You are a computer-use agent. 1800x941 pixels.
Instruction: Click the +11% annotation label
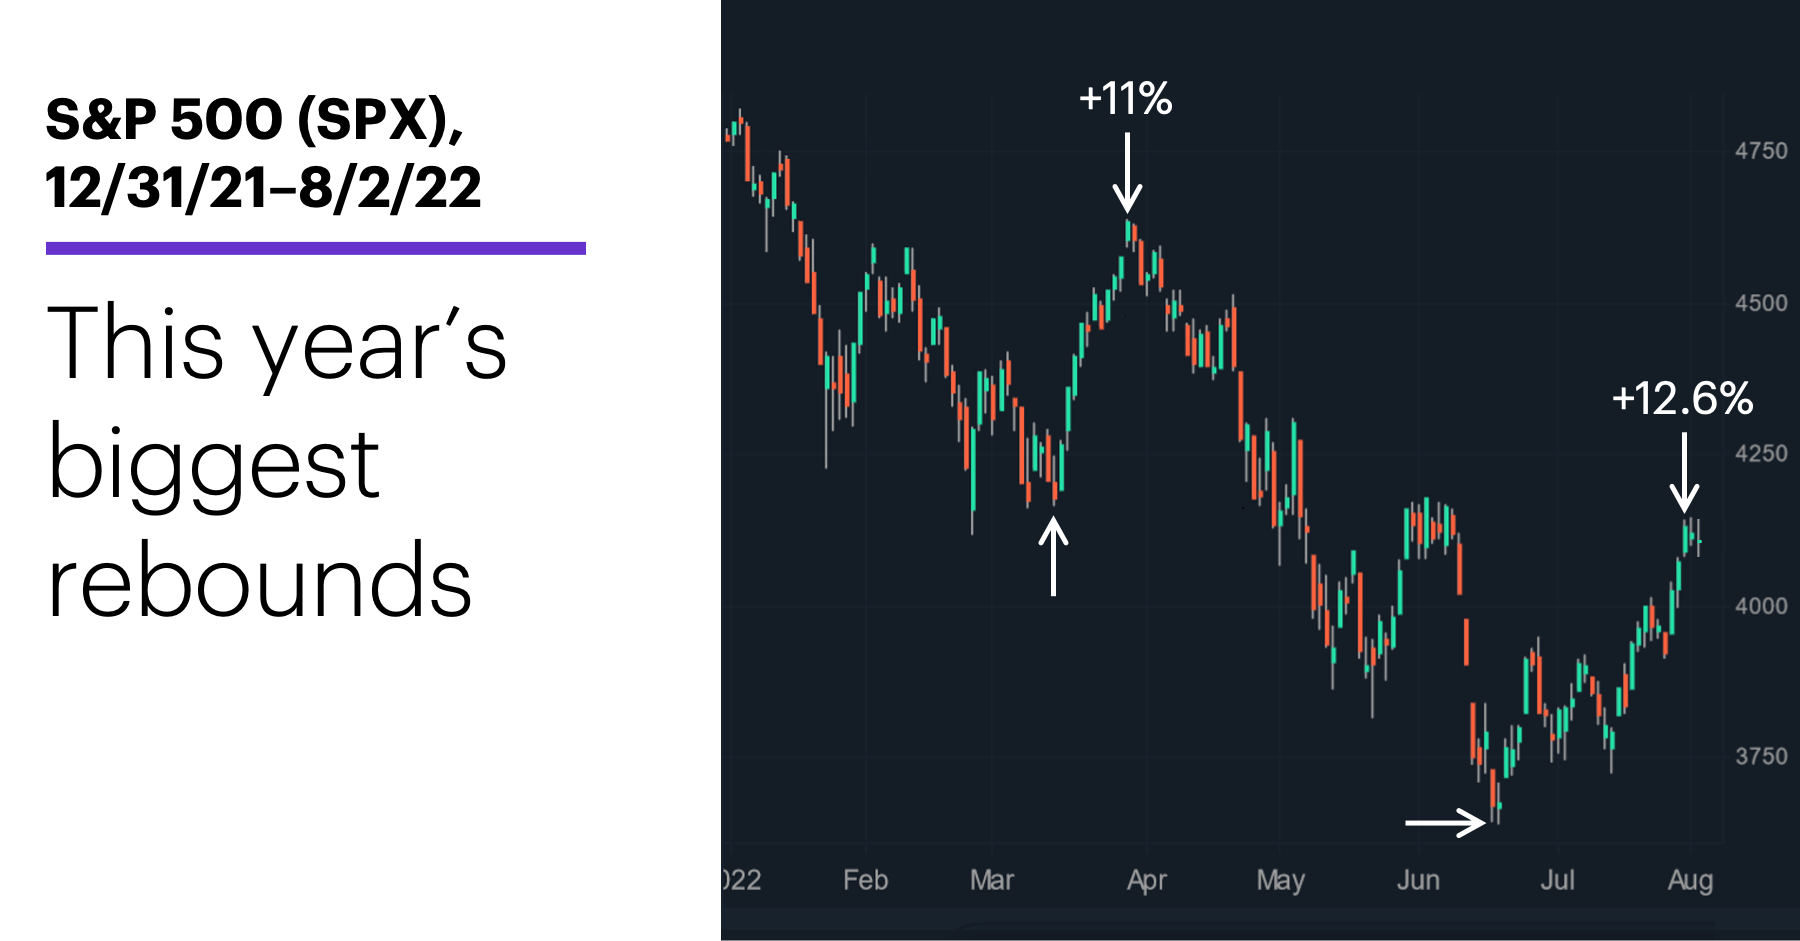point(1125,99)
